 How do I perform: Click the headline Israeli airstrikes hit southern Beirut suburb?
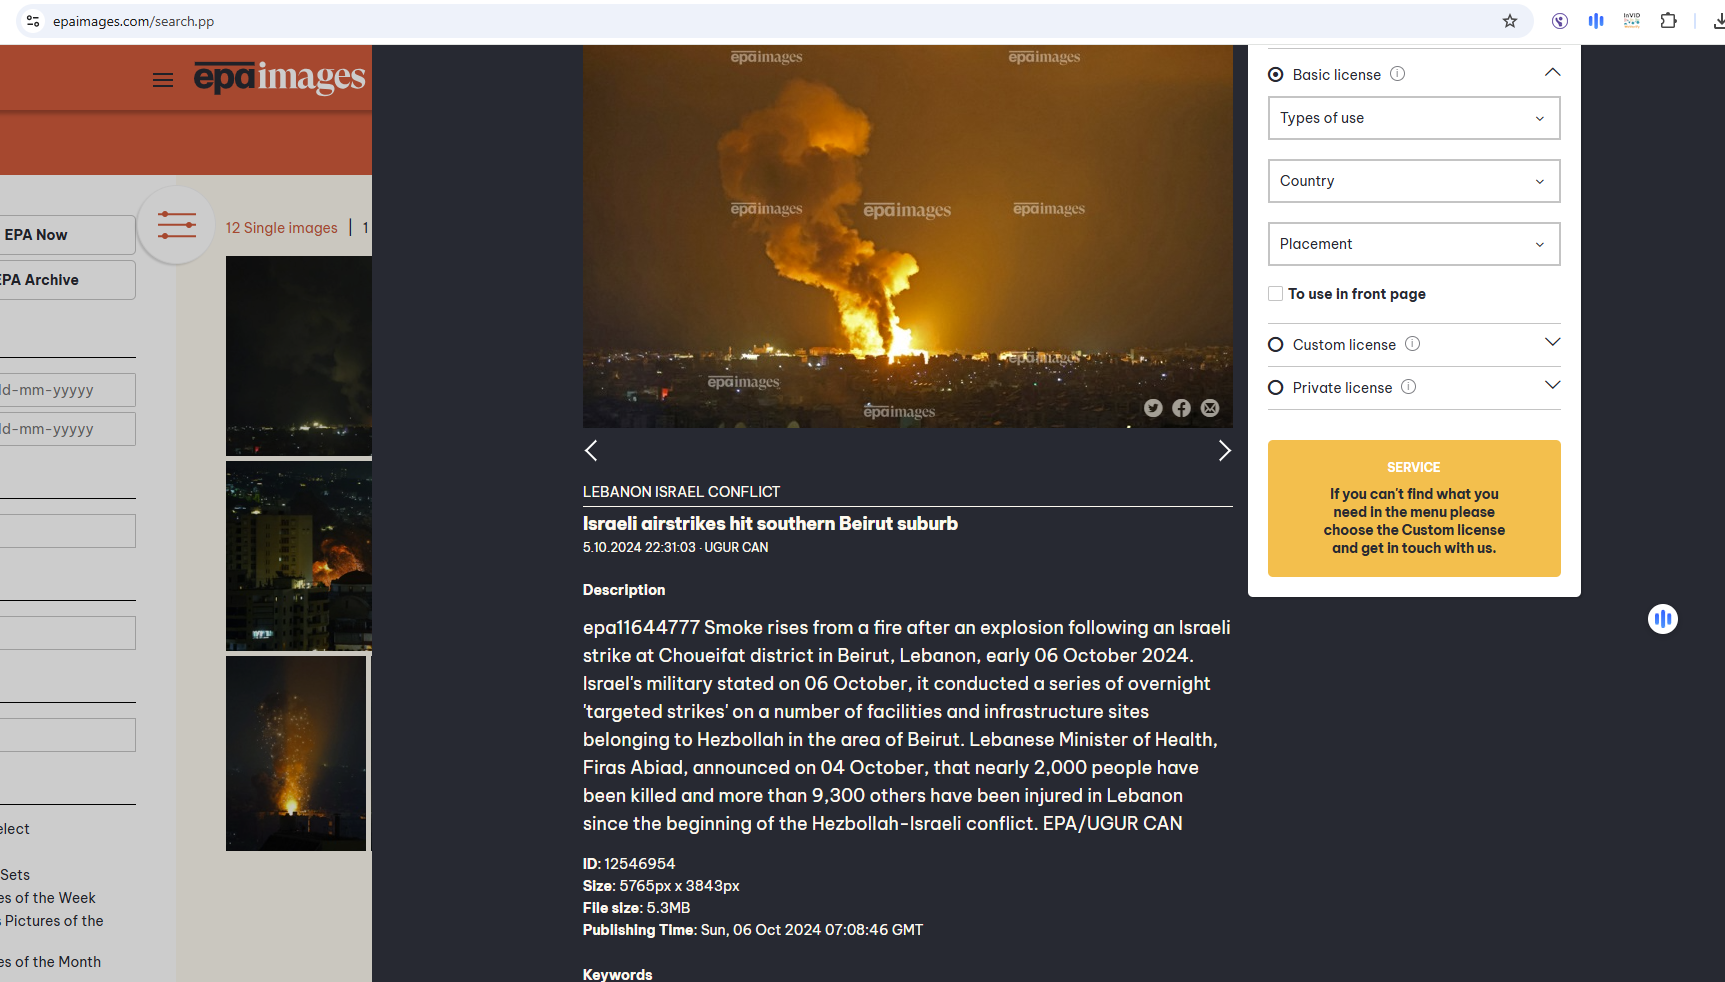(x=770, y=523)
